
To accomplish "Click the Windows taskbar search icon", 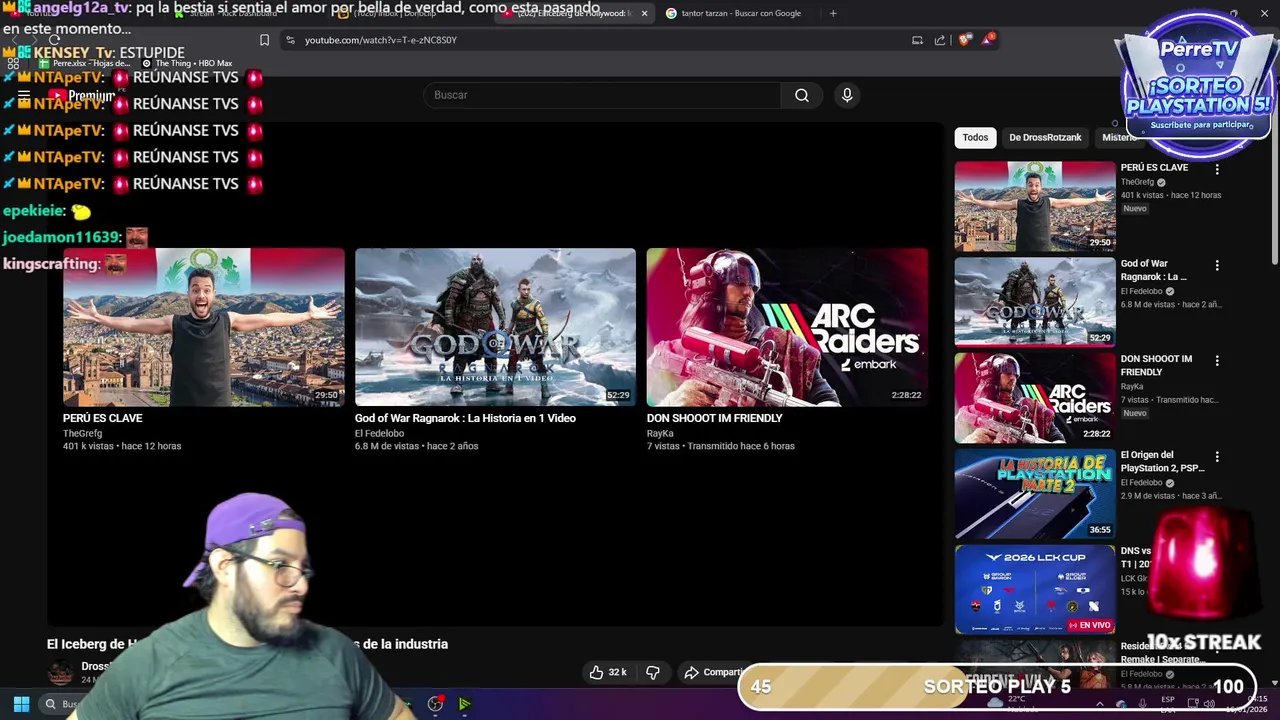I will tap(50, 704).
